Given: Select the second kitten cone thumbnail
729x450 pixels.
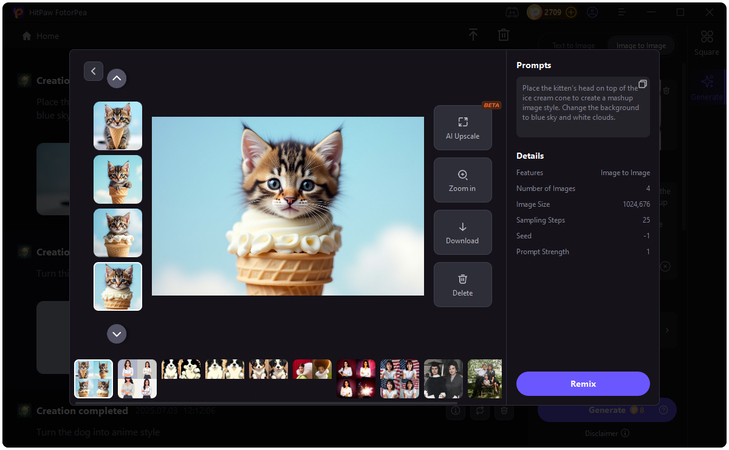Looking at the screenshot, I should click(118, 179).
